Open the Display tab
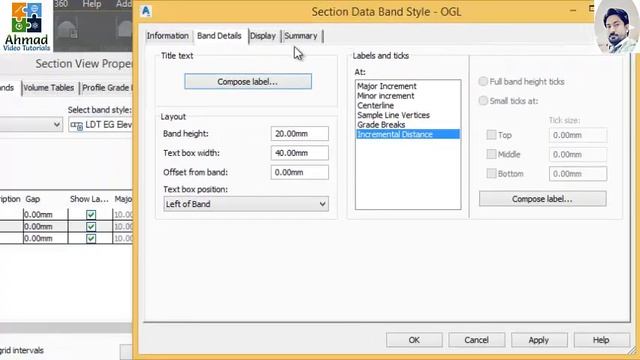The width and height of the screenshot is (640, 360). tap(263, 36)
